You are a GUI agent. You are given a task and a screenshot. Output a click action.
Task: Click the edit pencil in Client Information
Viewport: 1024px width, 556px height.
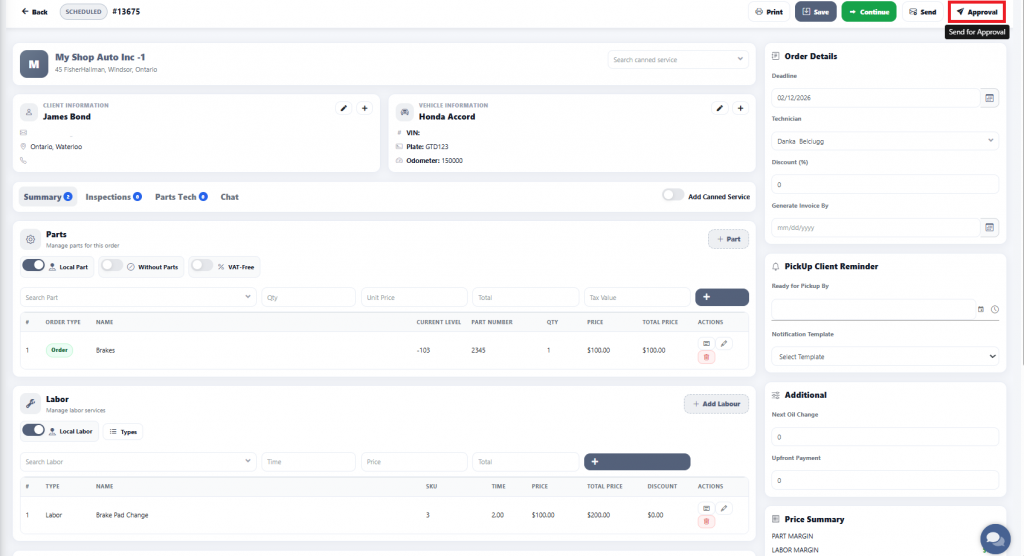[x=344, y=108]
